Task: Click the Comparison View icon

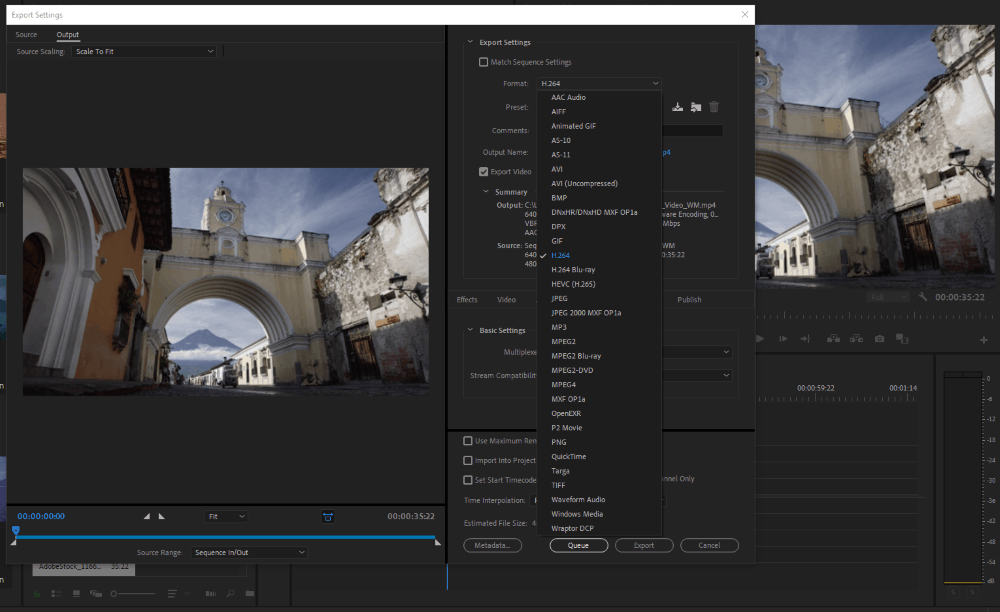Action: click(x=902, y=339)
